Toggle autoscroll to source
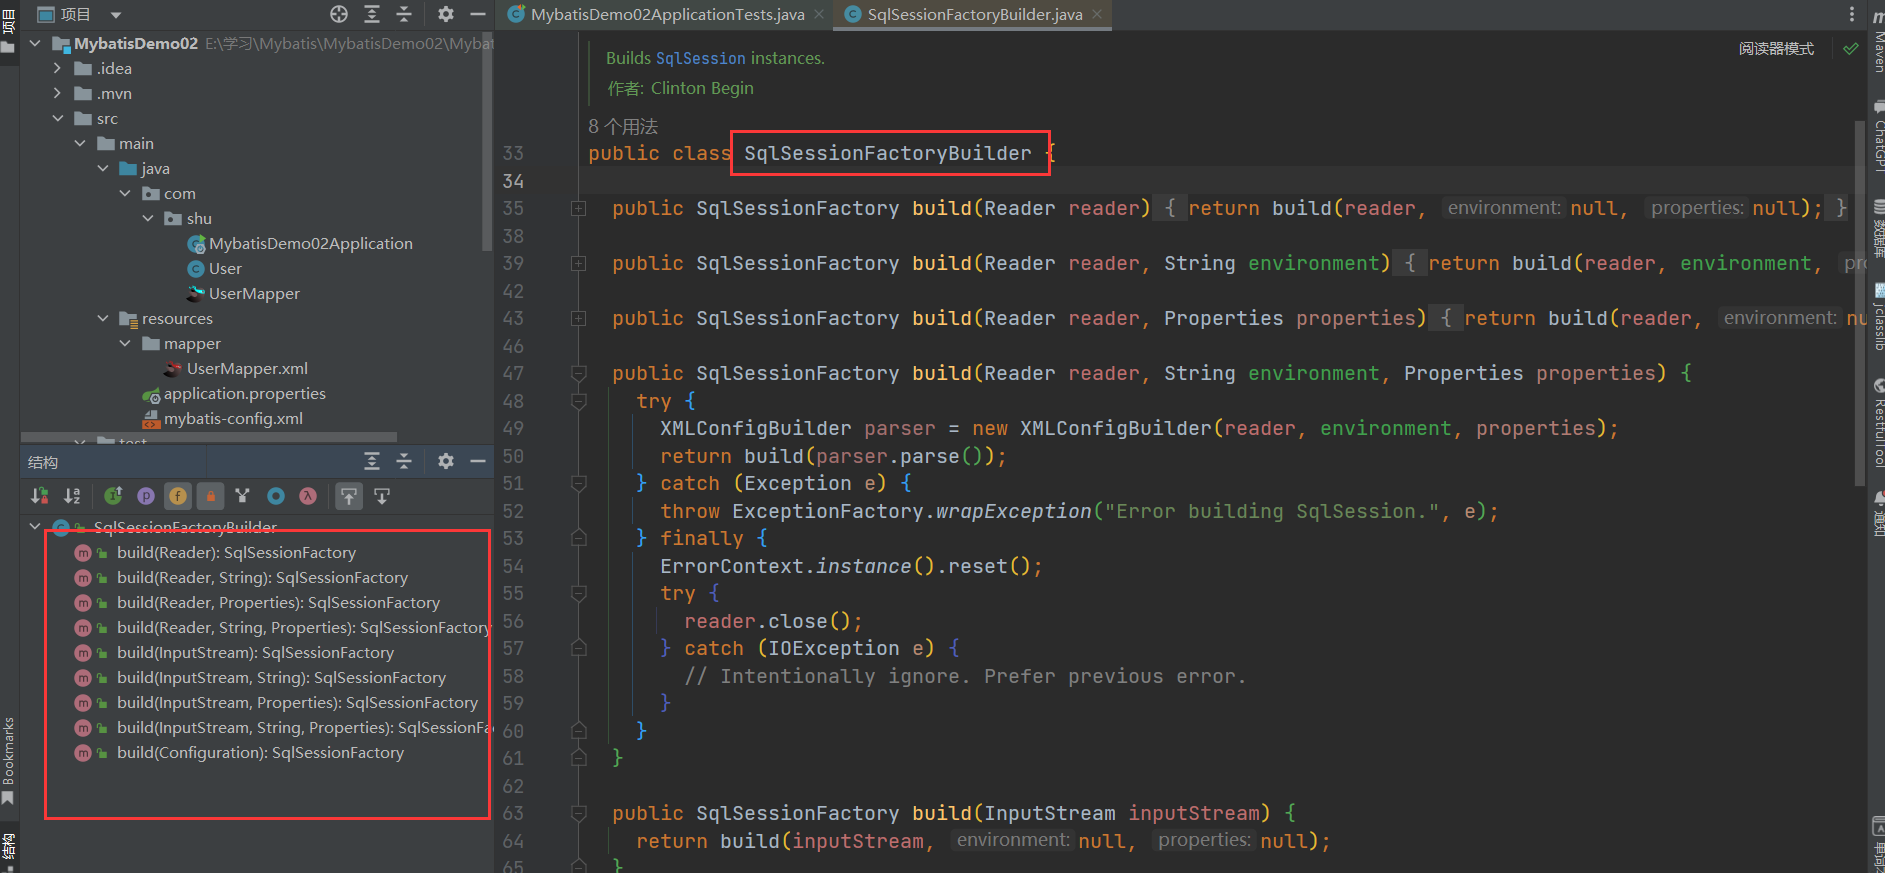 pyautogui.click(x=349, y=495)
